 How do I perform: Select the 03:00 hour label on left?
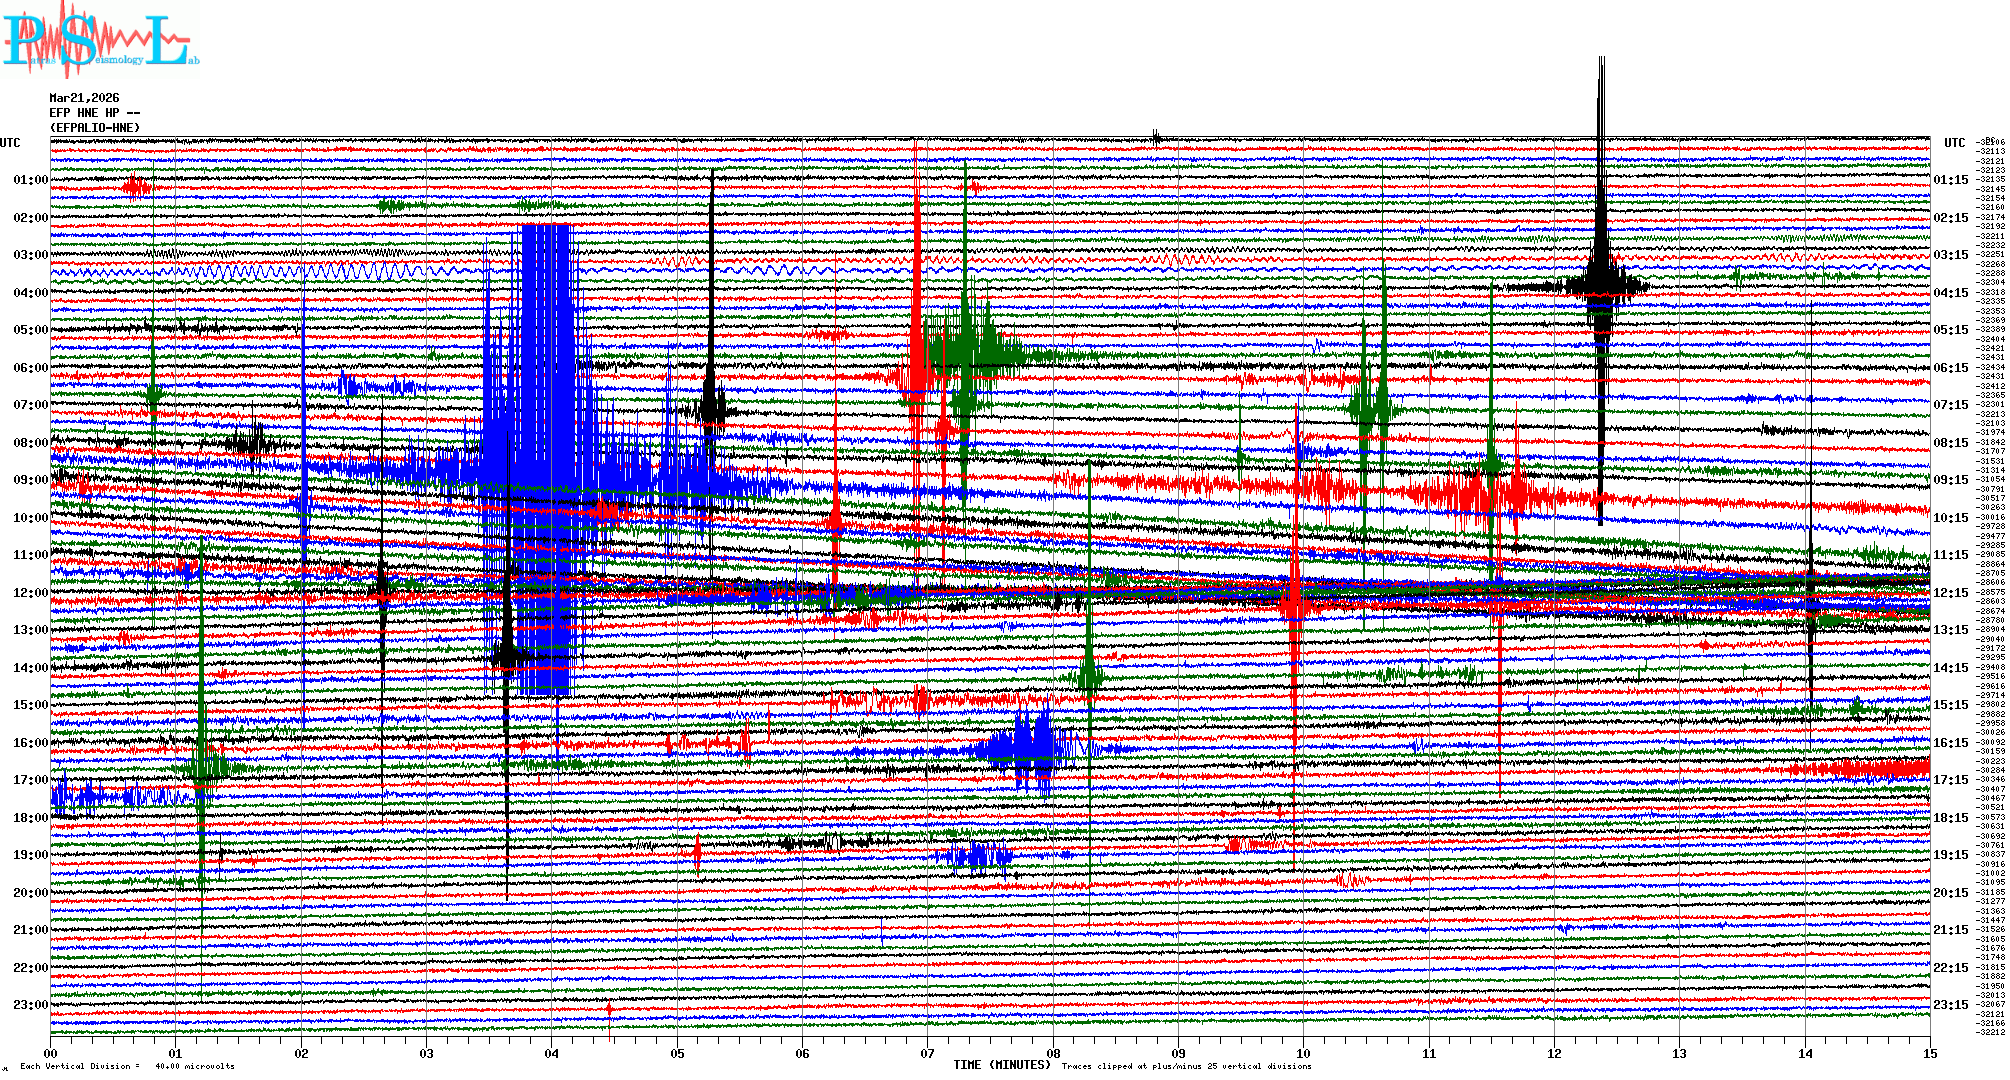tap(30, 255)
